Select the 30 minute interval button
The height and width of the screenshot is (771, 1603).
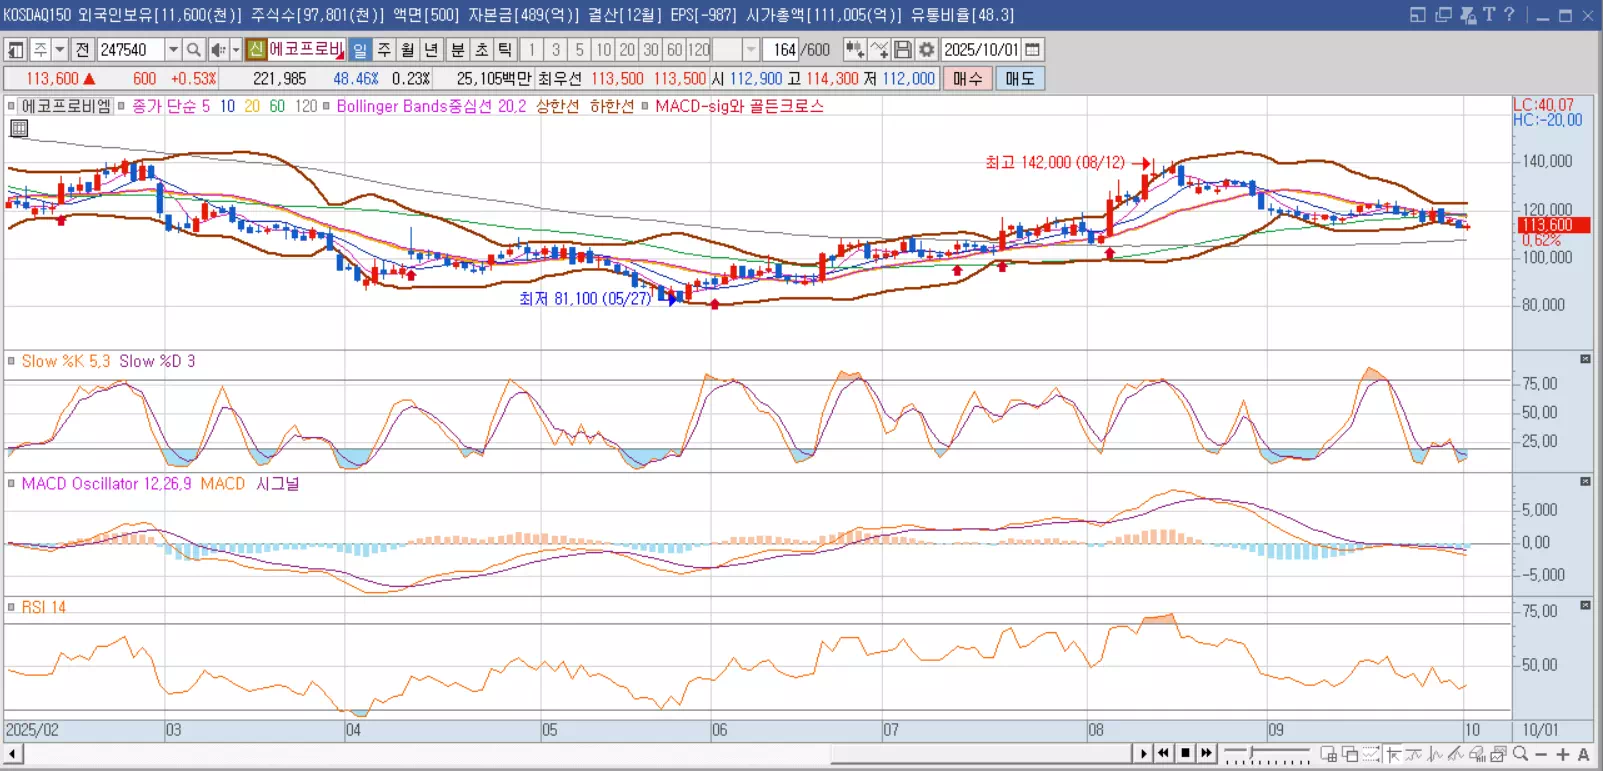coord(651,49)
